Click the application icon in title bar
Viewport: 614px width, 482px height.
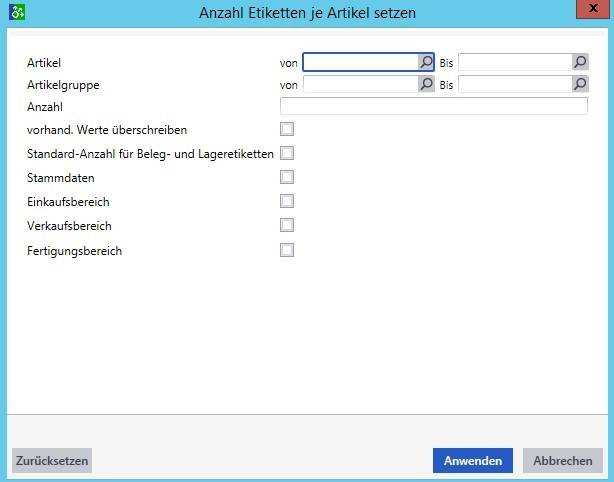click(16, 12)
